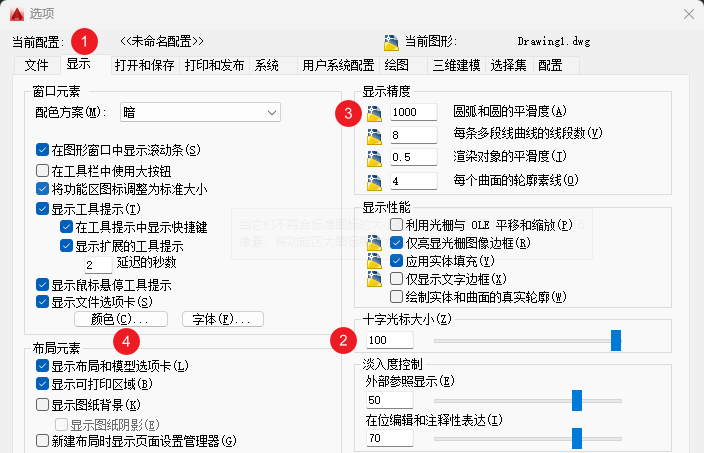Click the 十字光标大小 slider handle

616,341
